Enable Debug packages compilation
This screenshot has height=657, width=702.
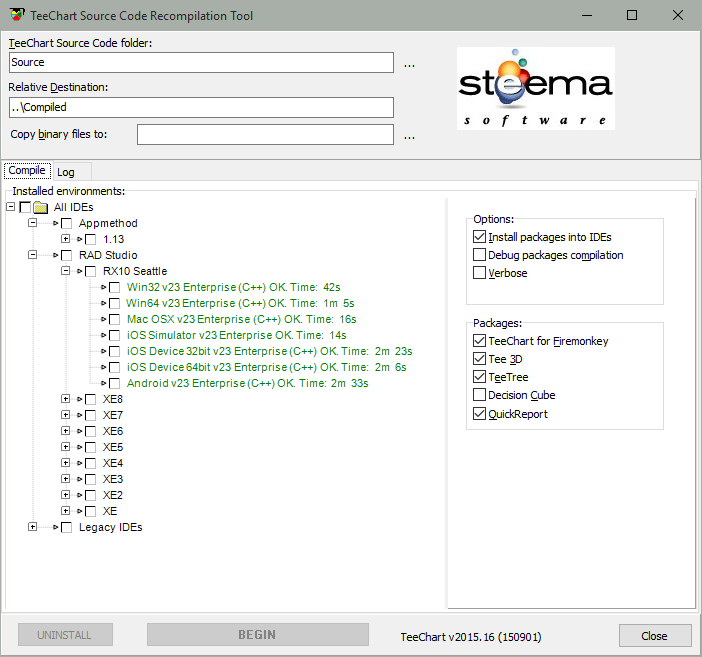479,254
